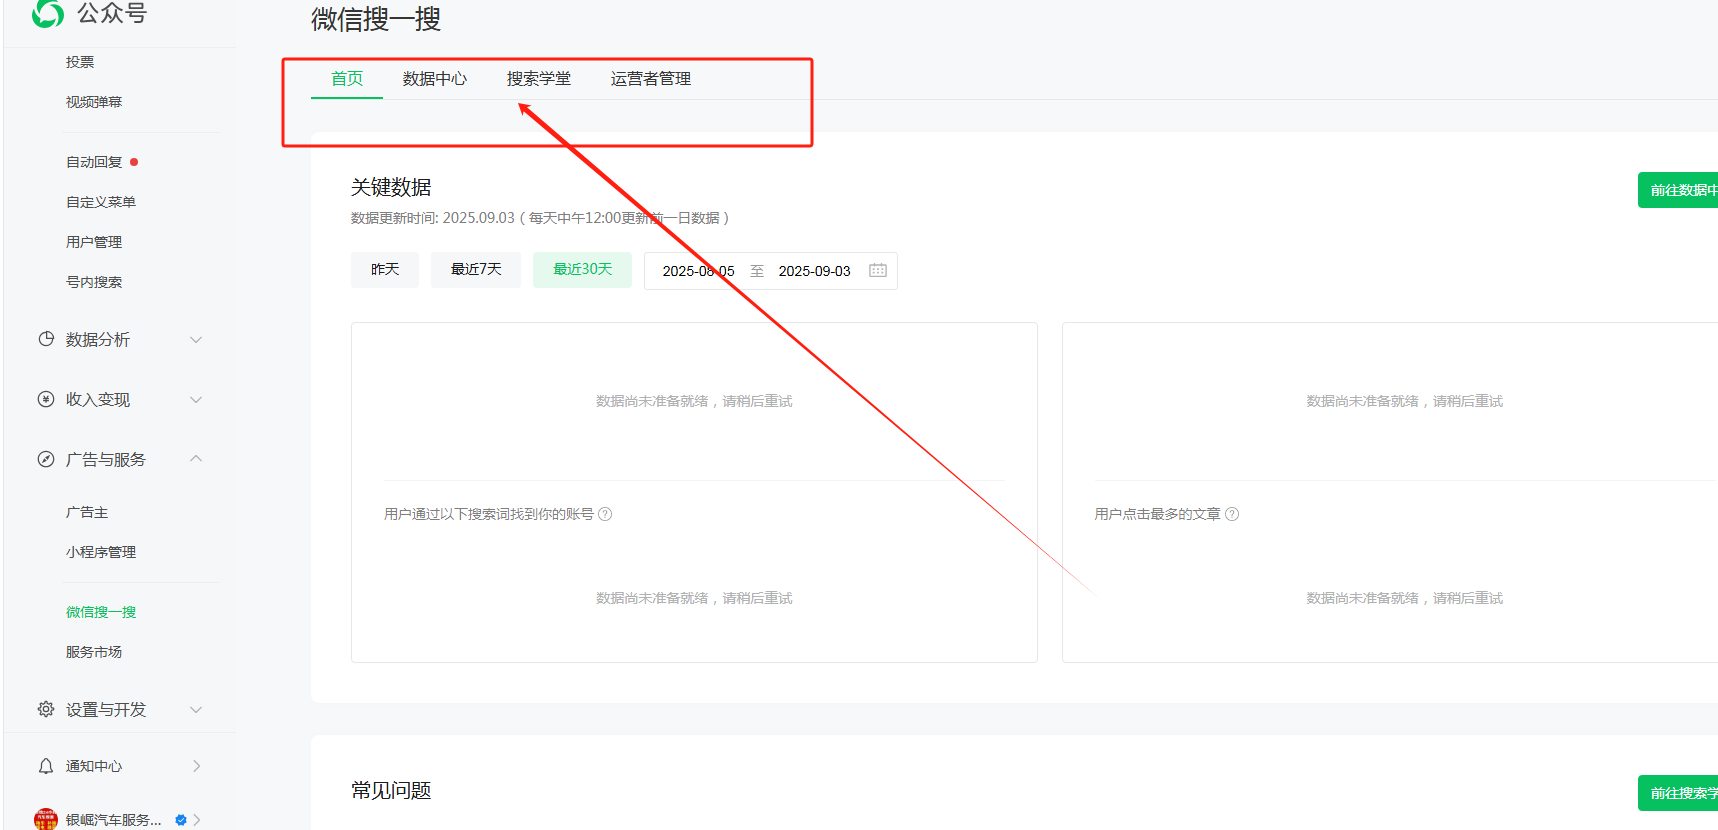Select the 昨天 date filter
1718x830 pixels.
coord(385,270)
